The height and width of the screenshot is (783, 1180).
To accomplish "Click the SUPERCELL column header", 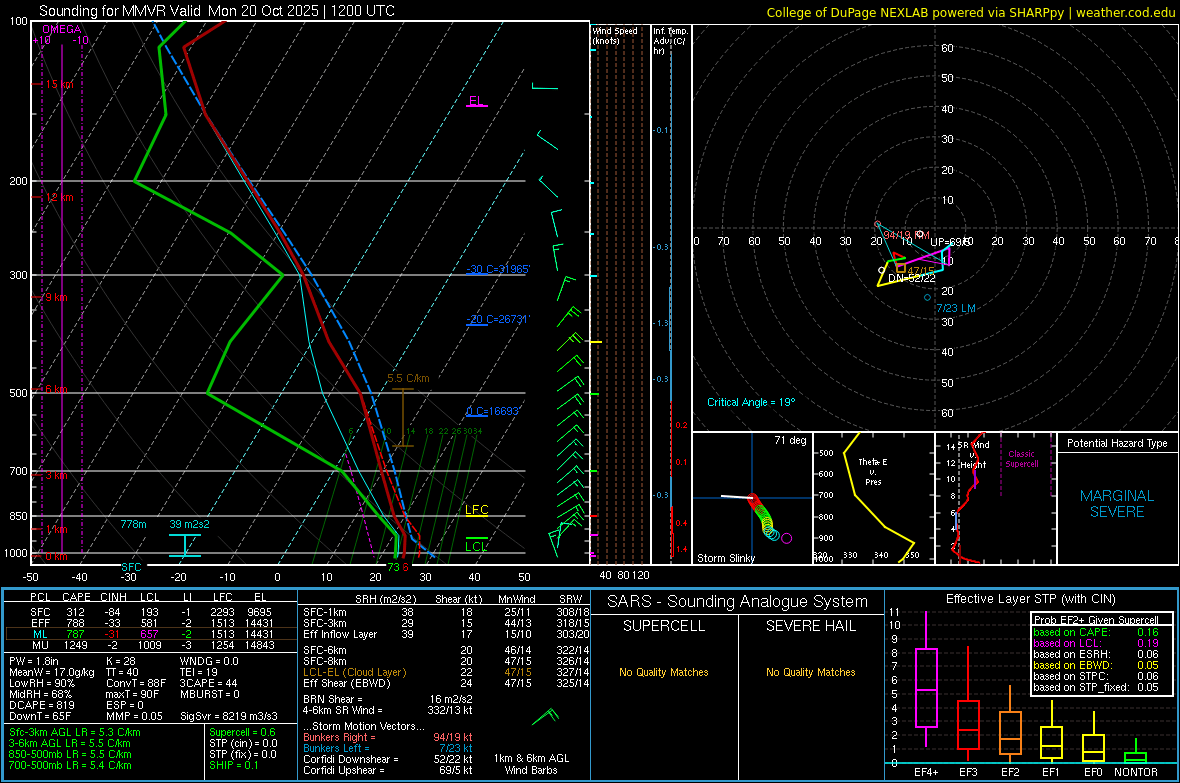I will point(664,626).
